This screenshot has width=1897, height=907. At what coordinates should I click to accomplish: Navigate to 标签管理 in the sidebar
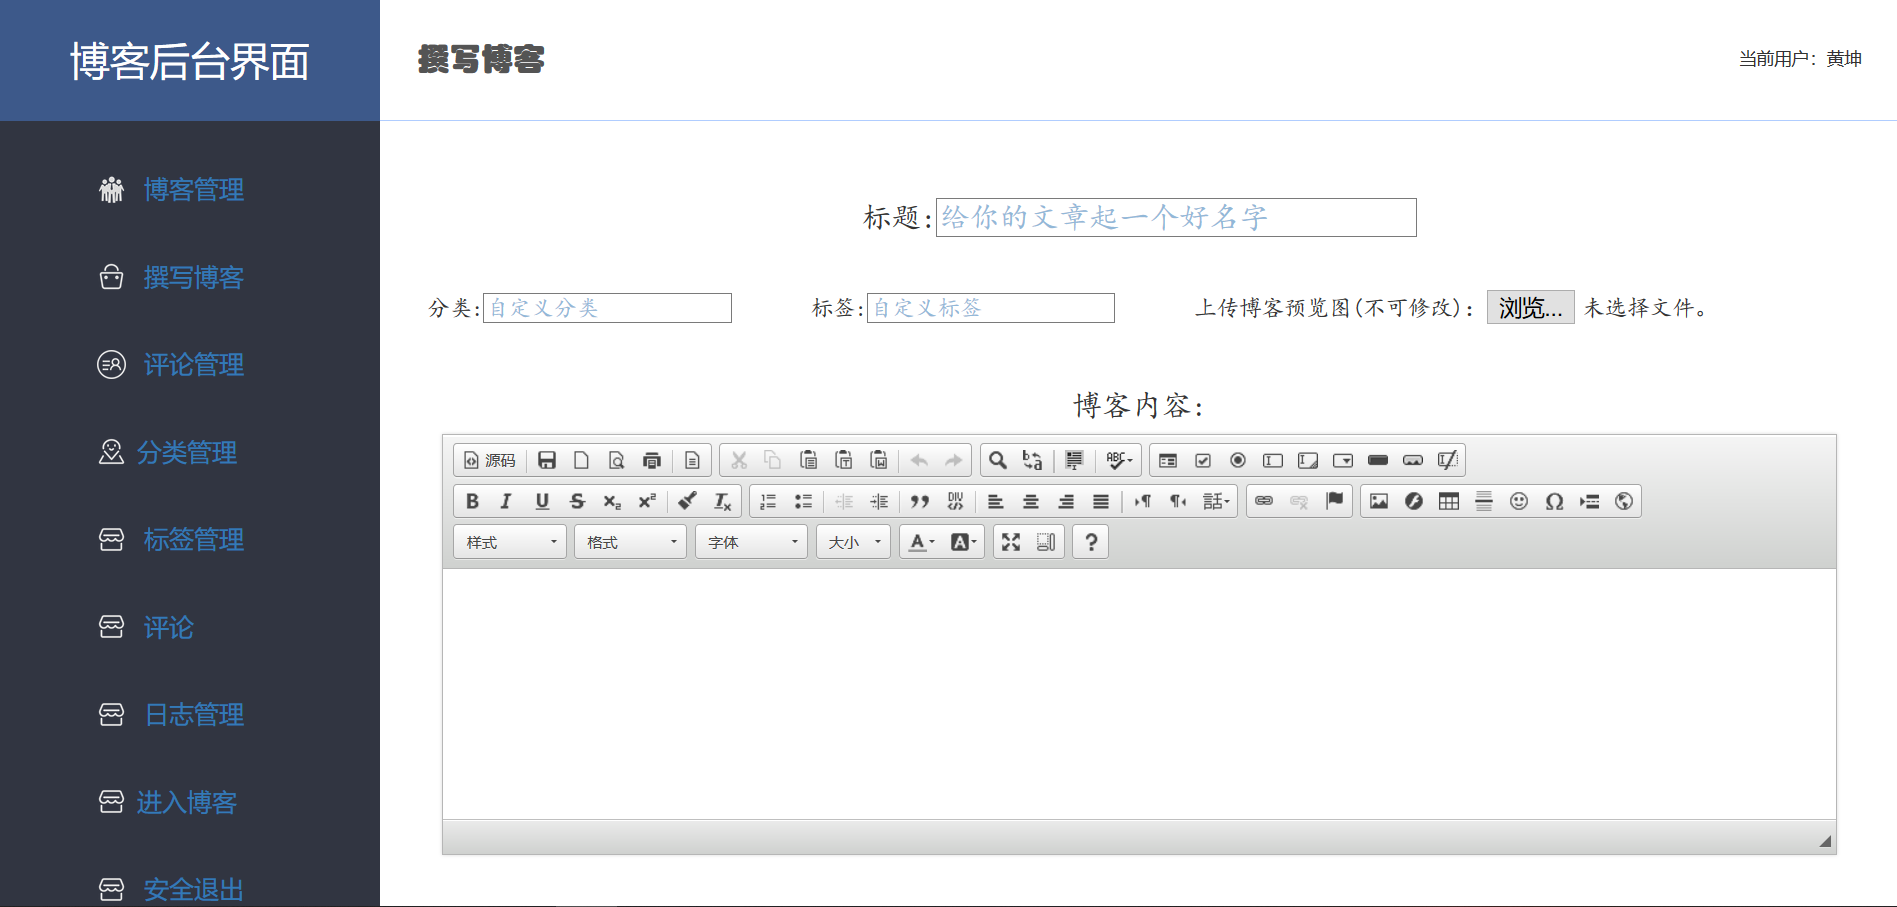[x=193, y=540]
